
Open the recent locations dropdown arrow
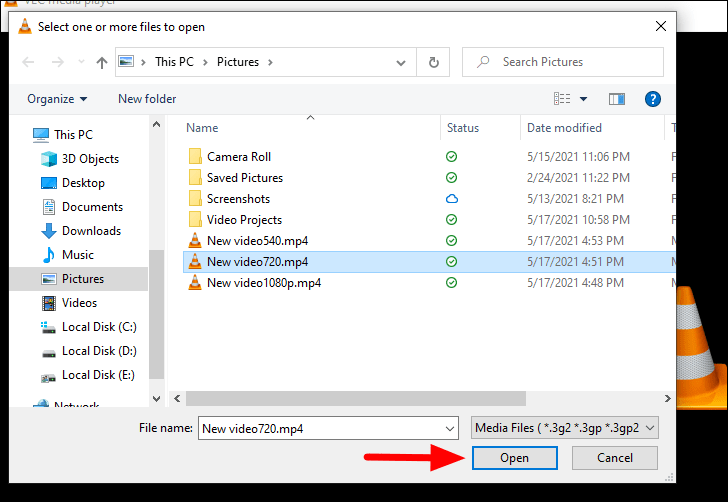81,62
